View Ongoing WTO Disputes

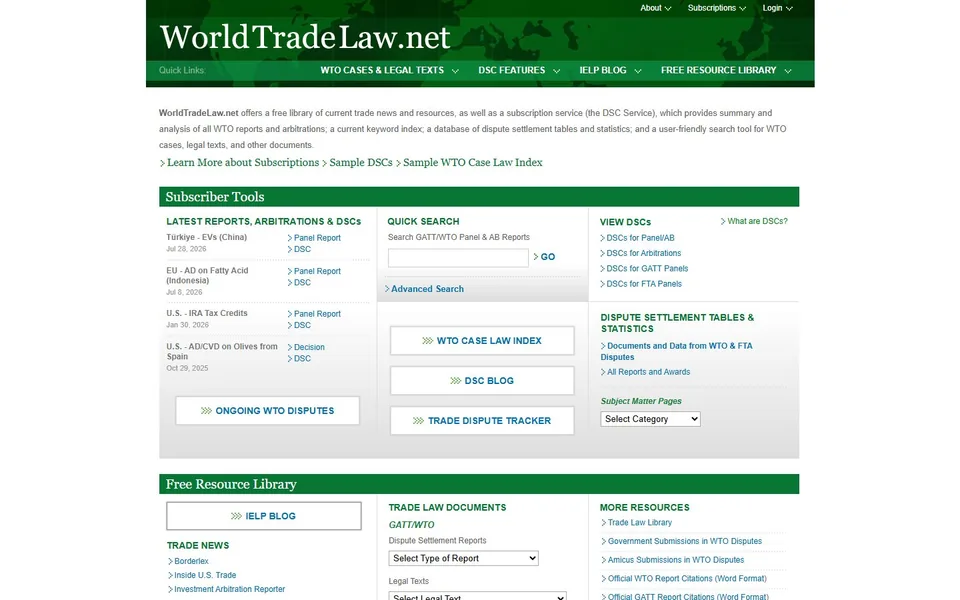click(268, 411)
